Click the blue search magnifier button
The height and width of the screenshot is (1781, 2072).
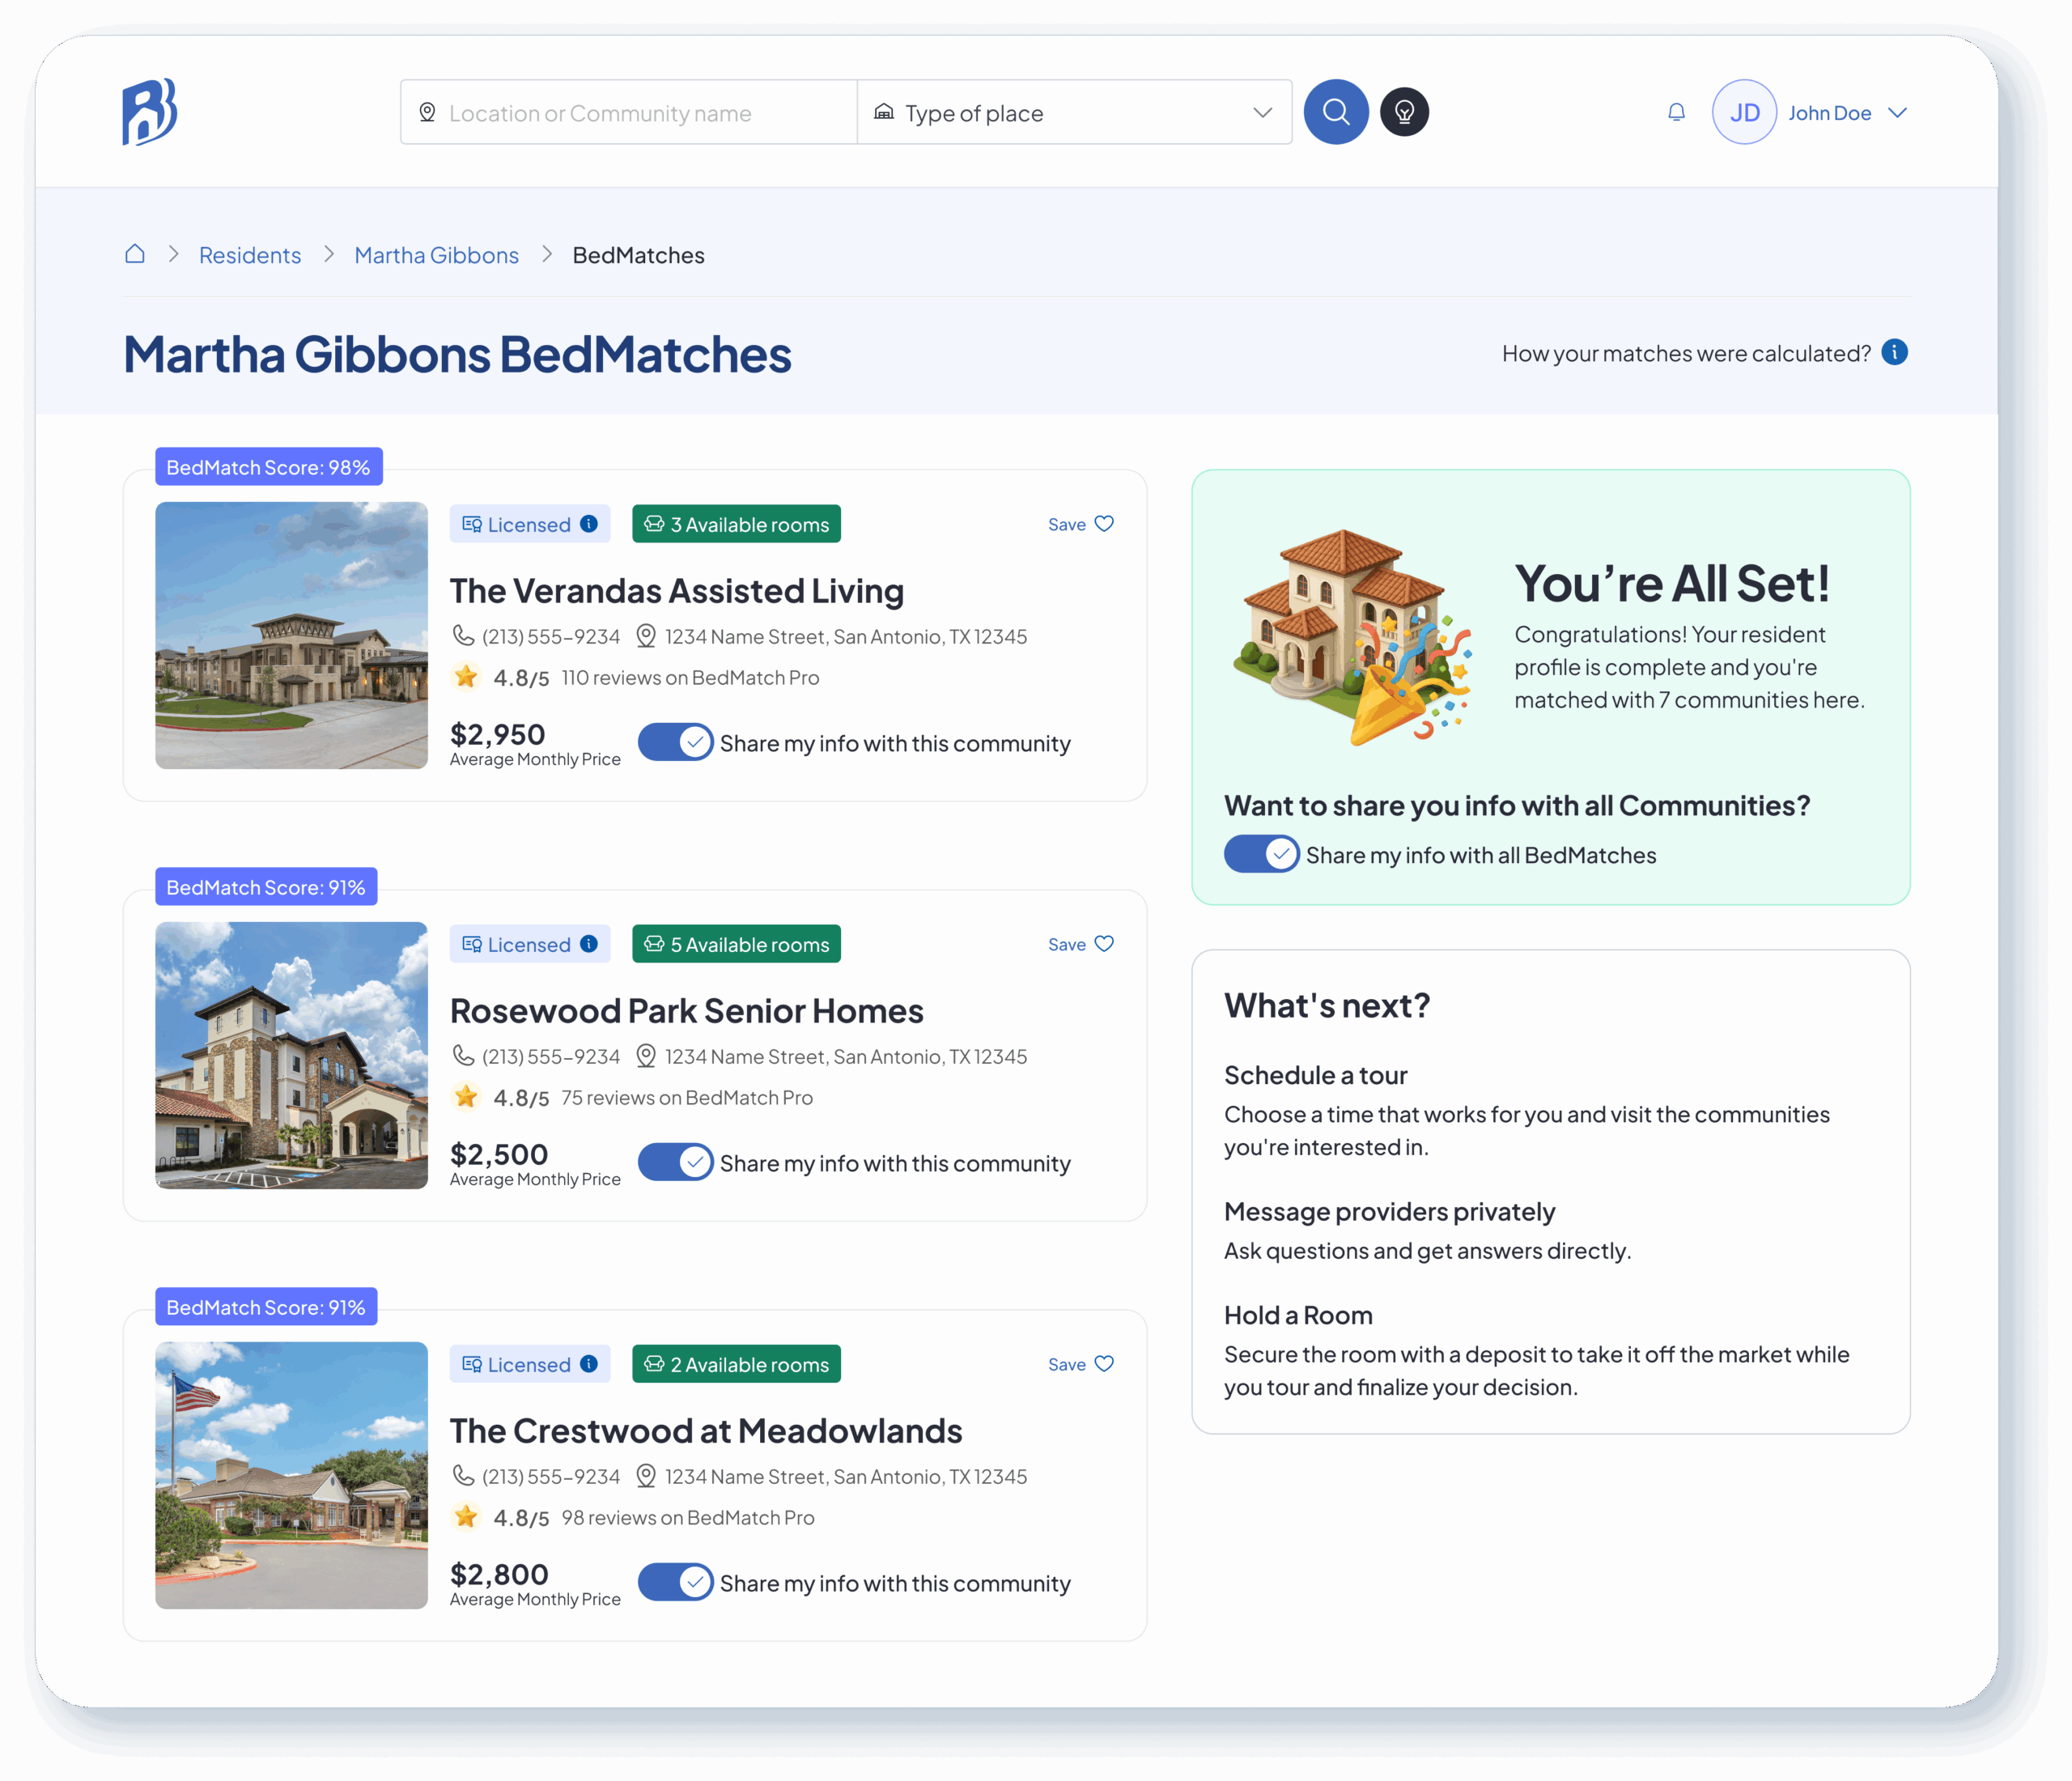point(1335,112)
